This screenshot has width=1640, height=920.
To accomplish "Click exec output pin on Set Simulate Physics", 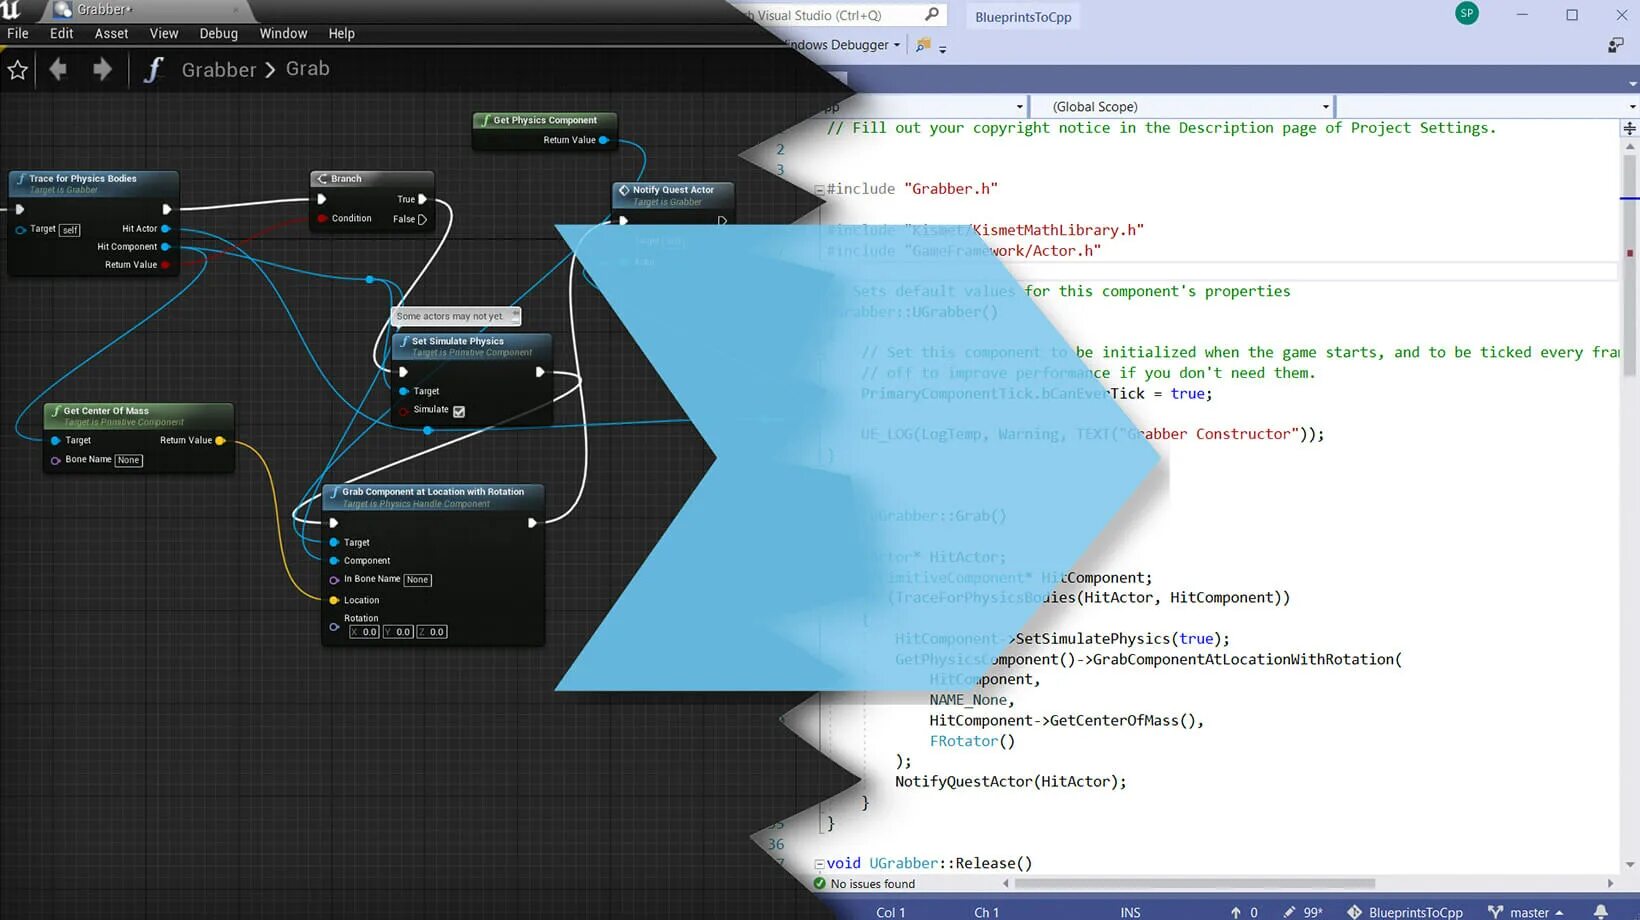I will pos(540,372).
